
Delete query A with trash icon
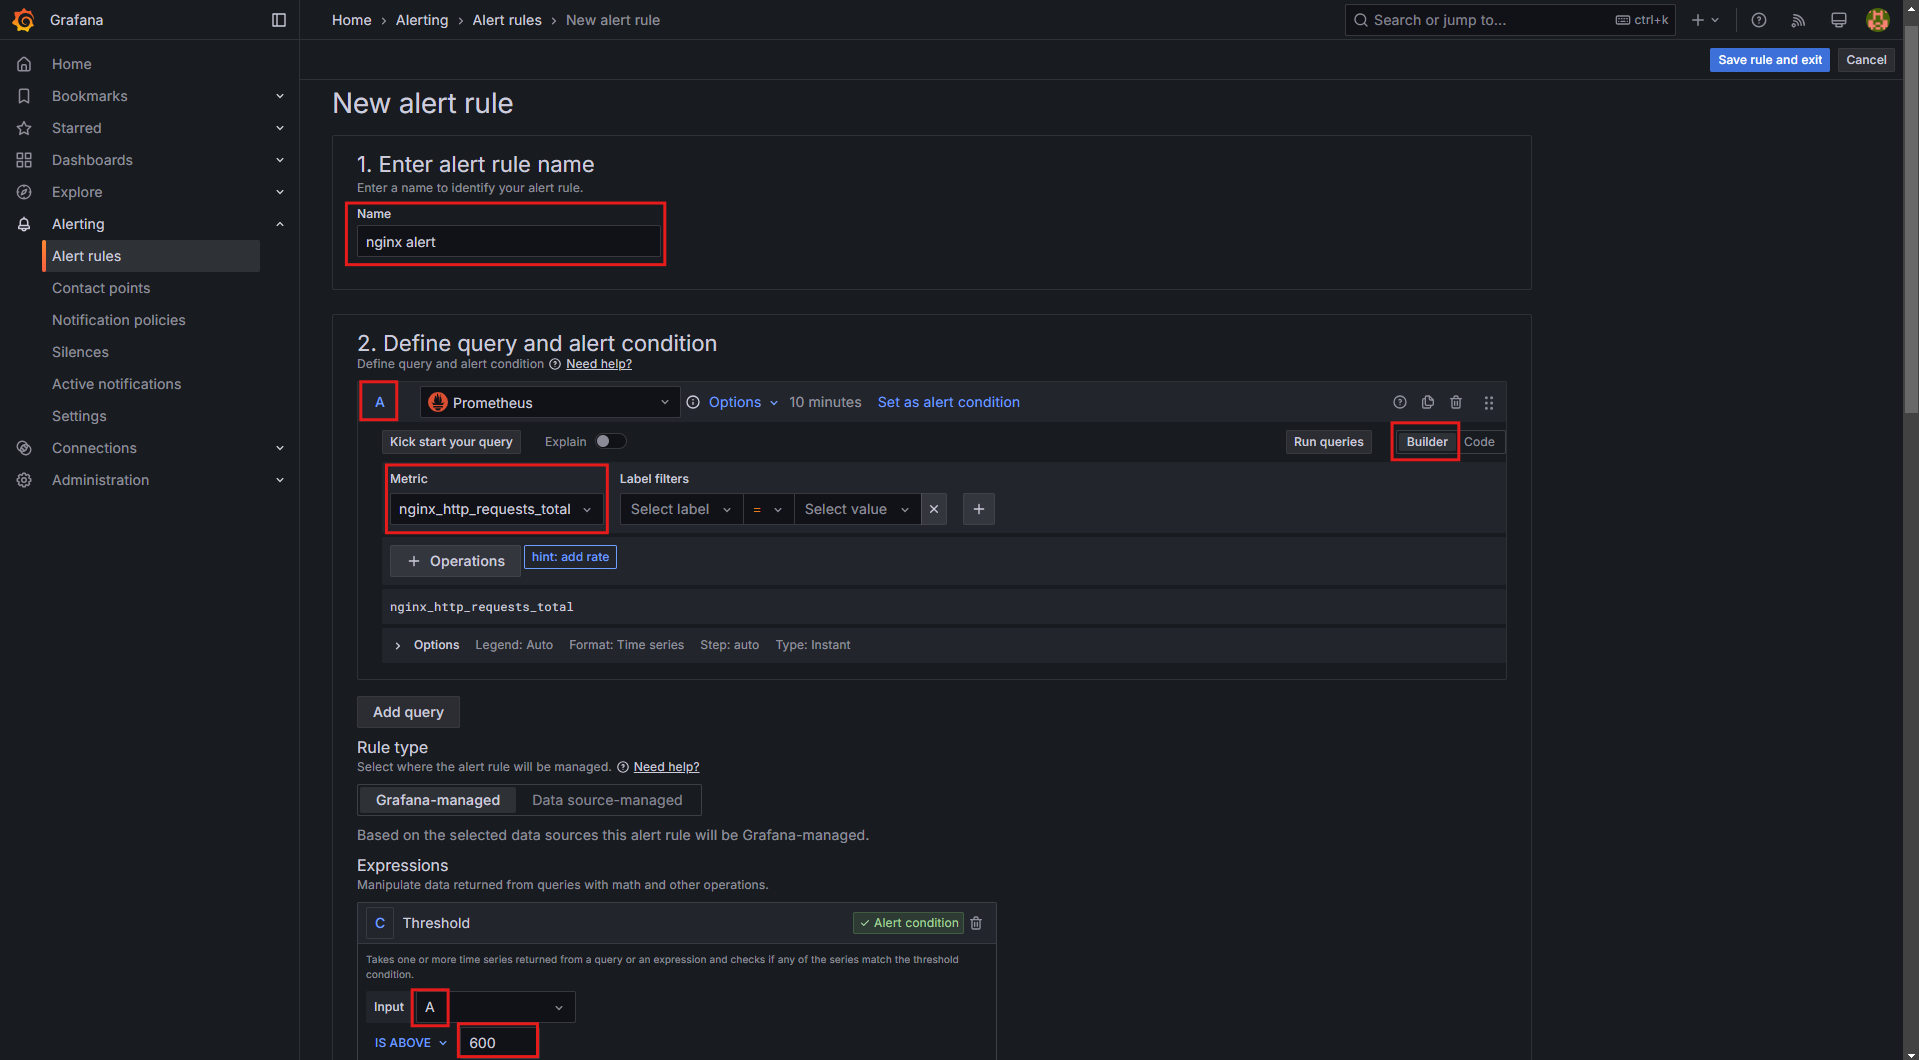[x=1456, y=402]
